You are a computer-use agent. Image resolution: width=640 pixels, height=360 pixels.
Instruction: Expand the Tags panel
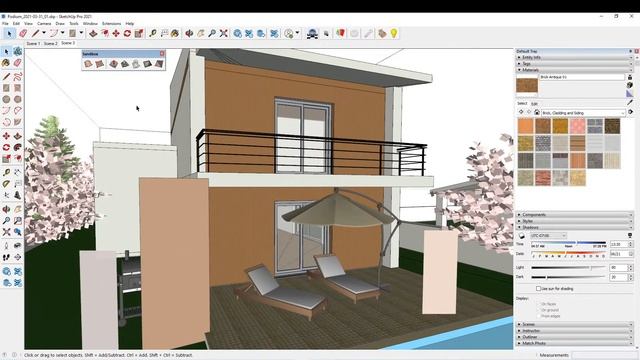(x=575, y=64)
